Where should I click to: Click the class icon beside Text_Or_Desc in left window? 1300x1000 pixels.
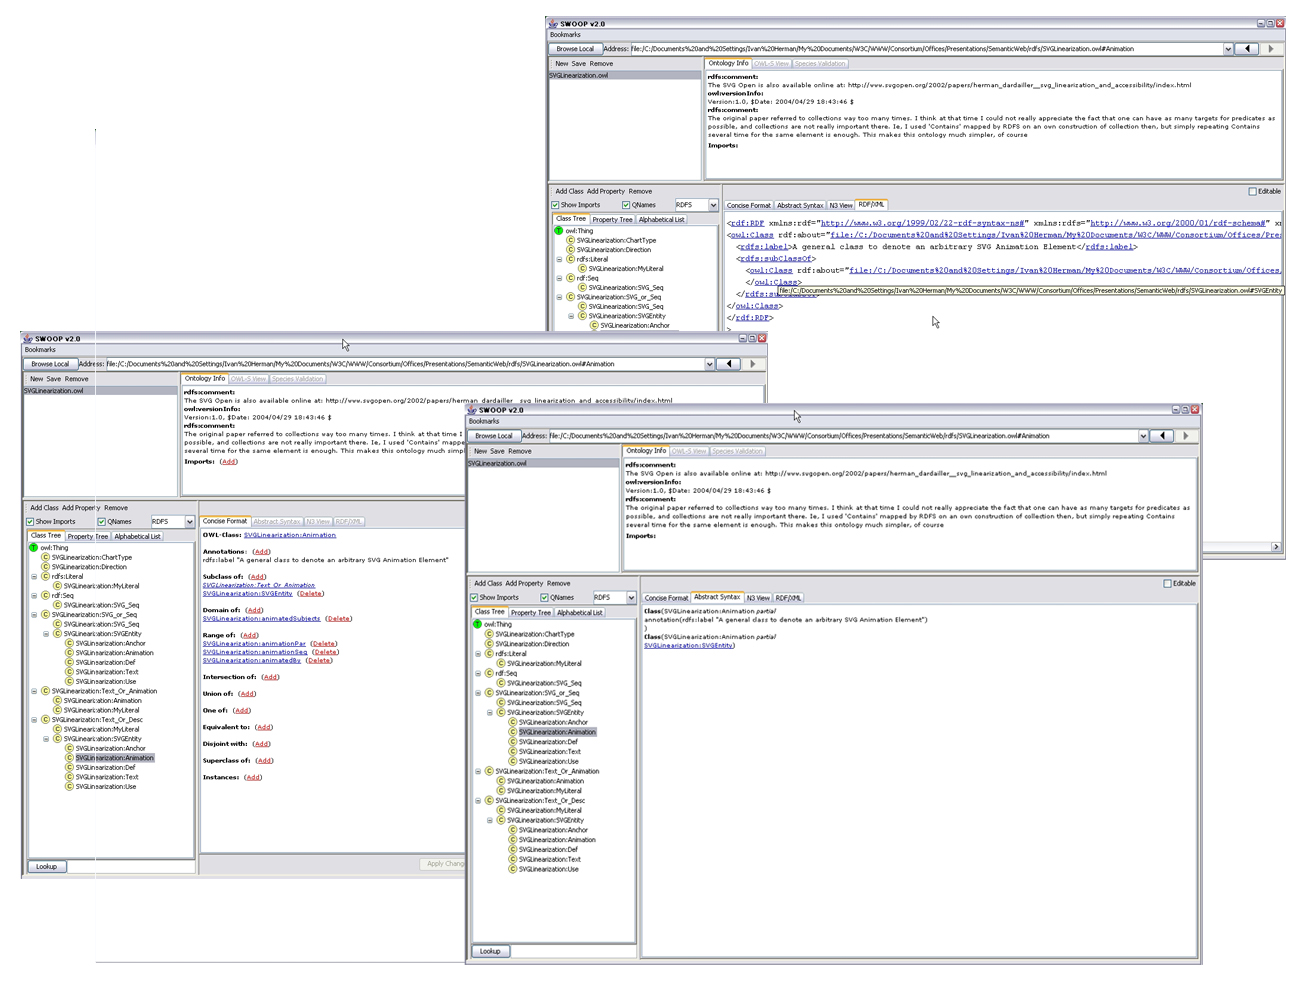[45, 720]
